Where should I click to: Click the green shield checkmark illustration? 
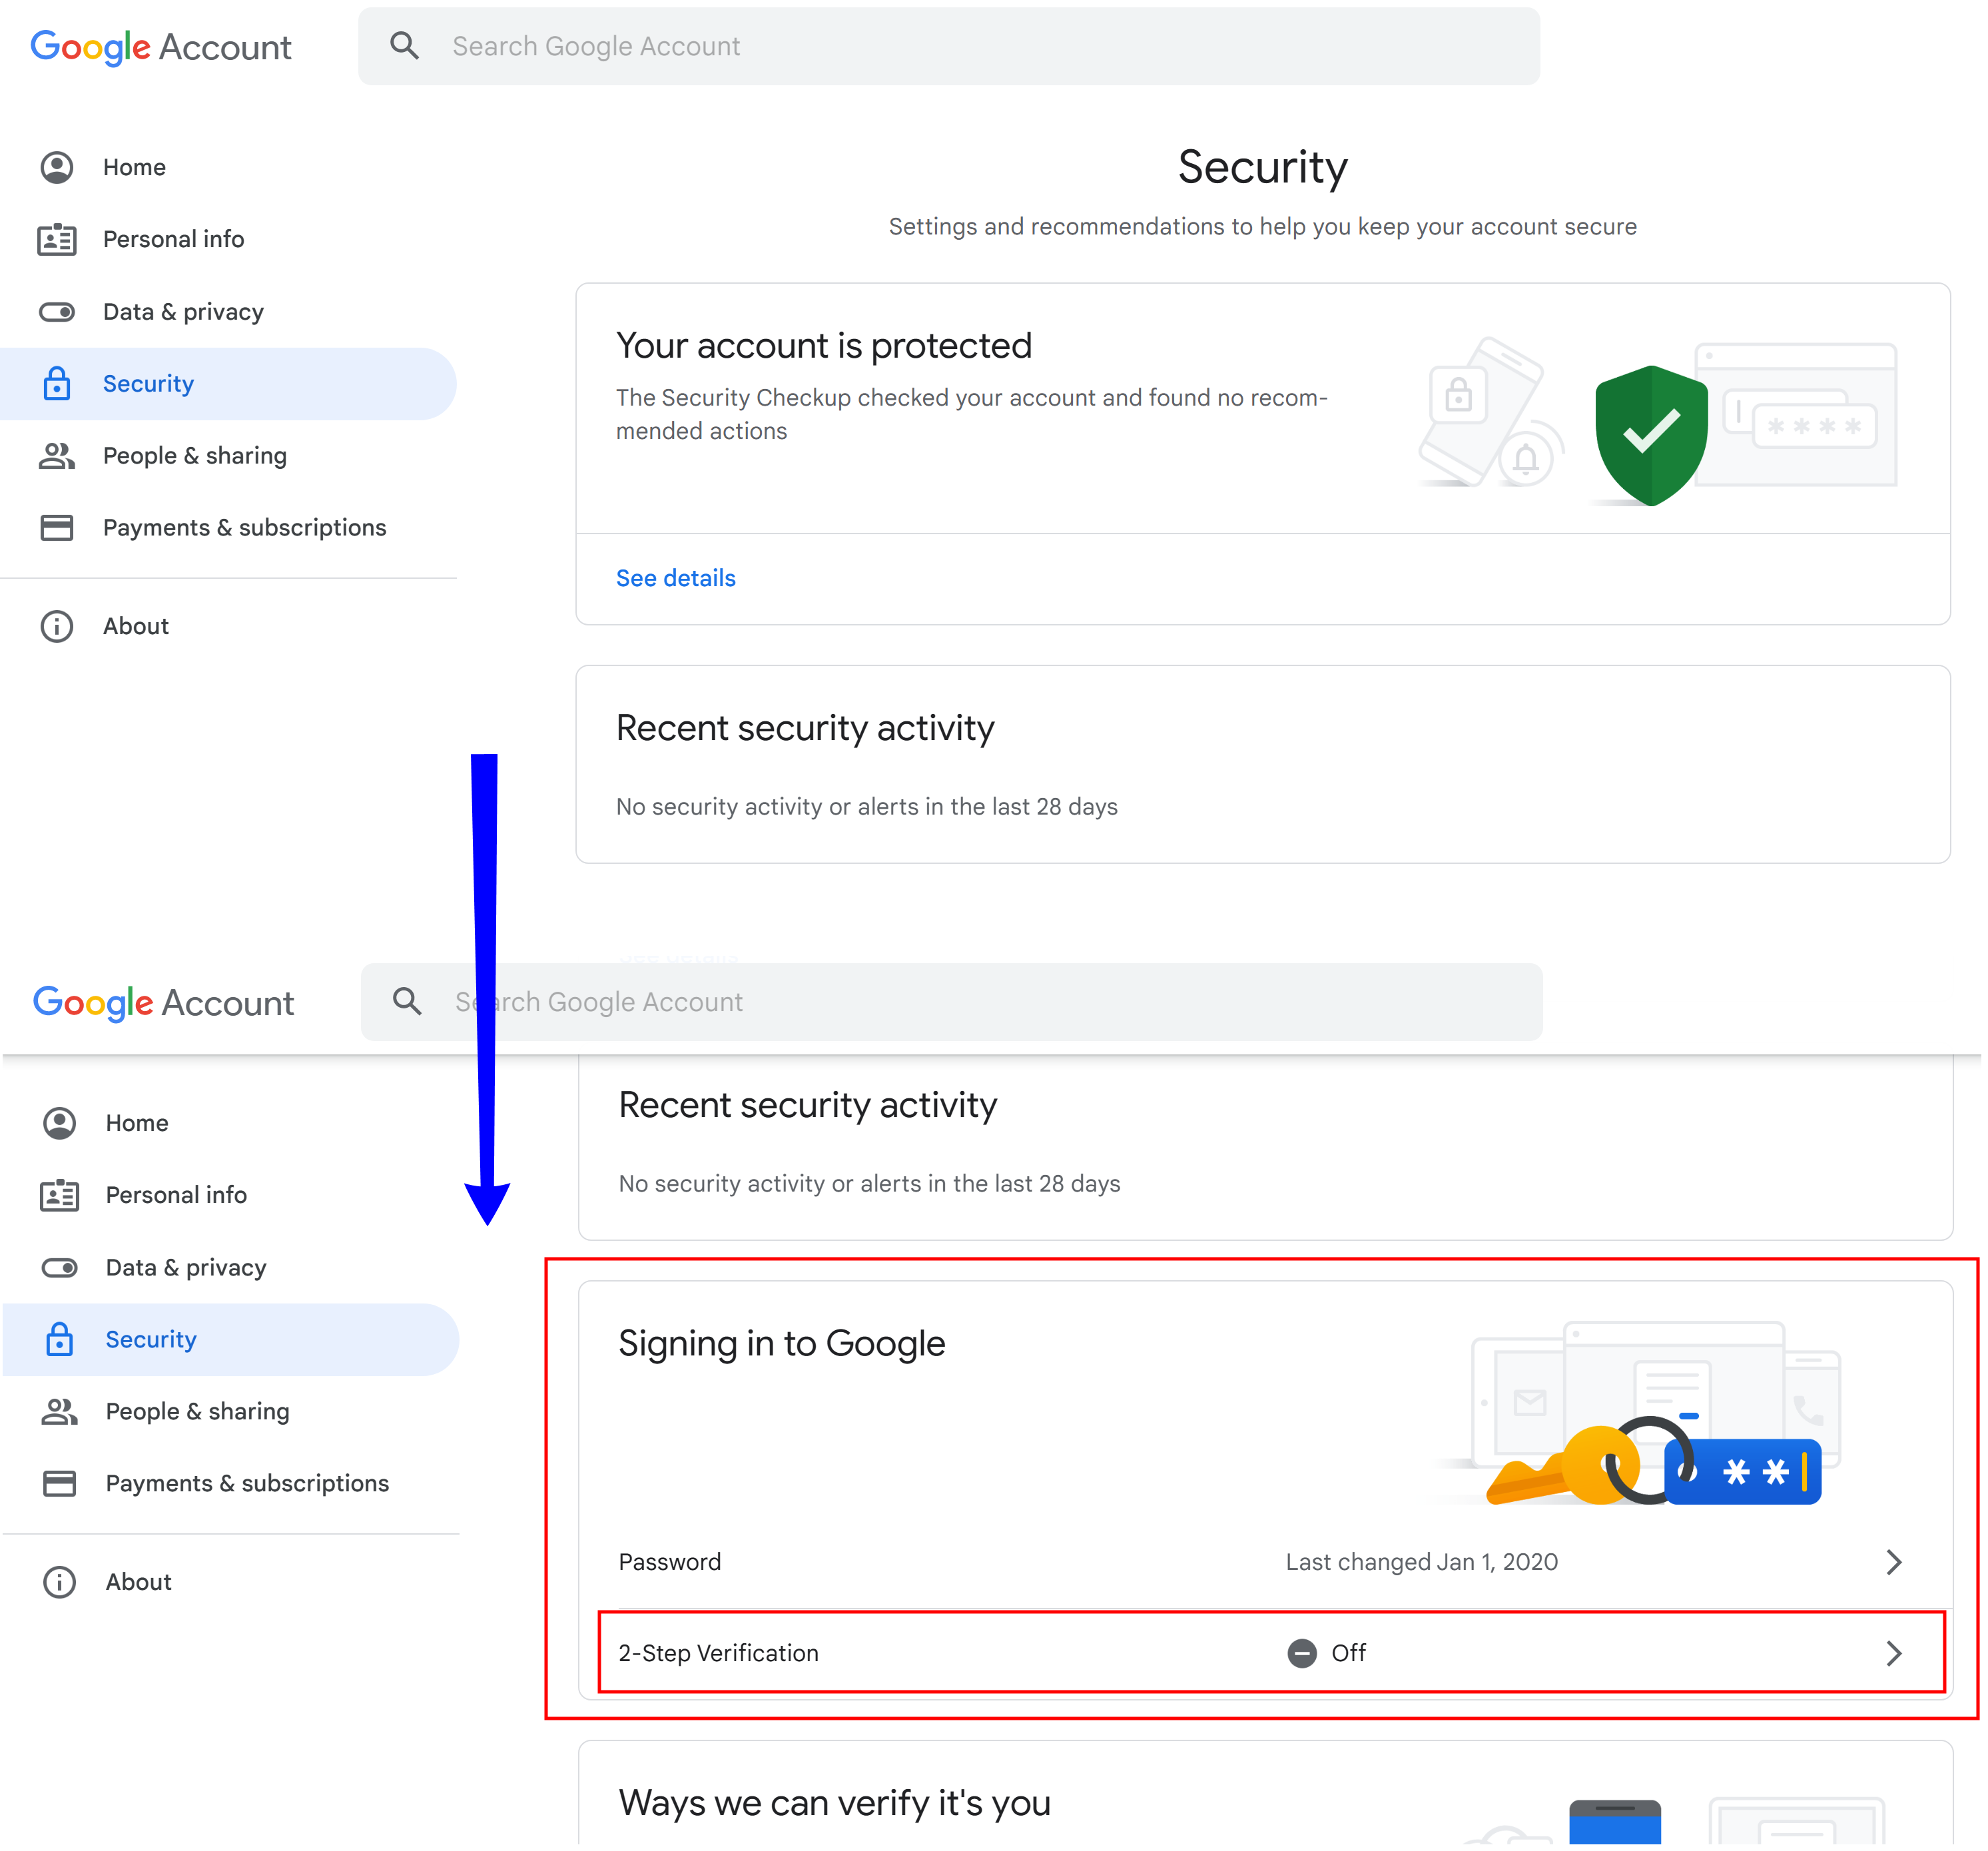pos(1650,435)
